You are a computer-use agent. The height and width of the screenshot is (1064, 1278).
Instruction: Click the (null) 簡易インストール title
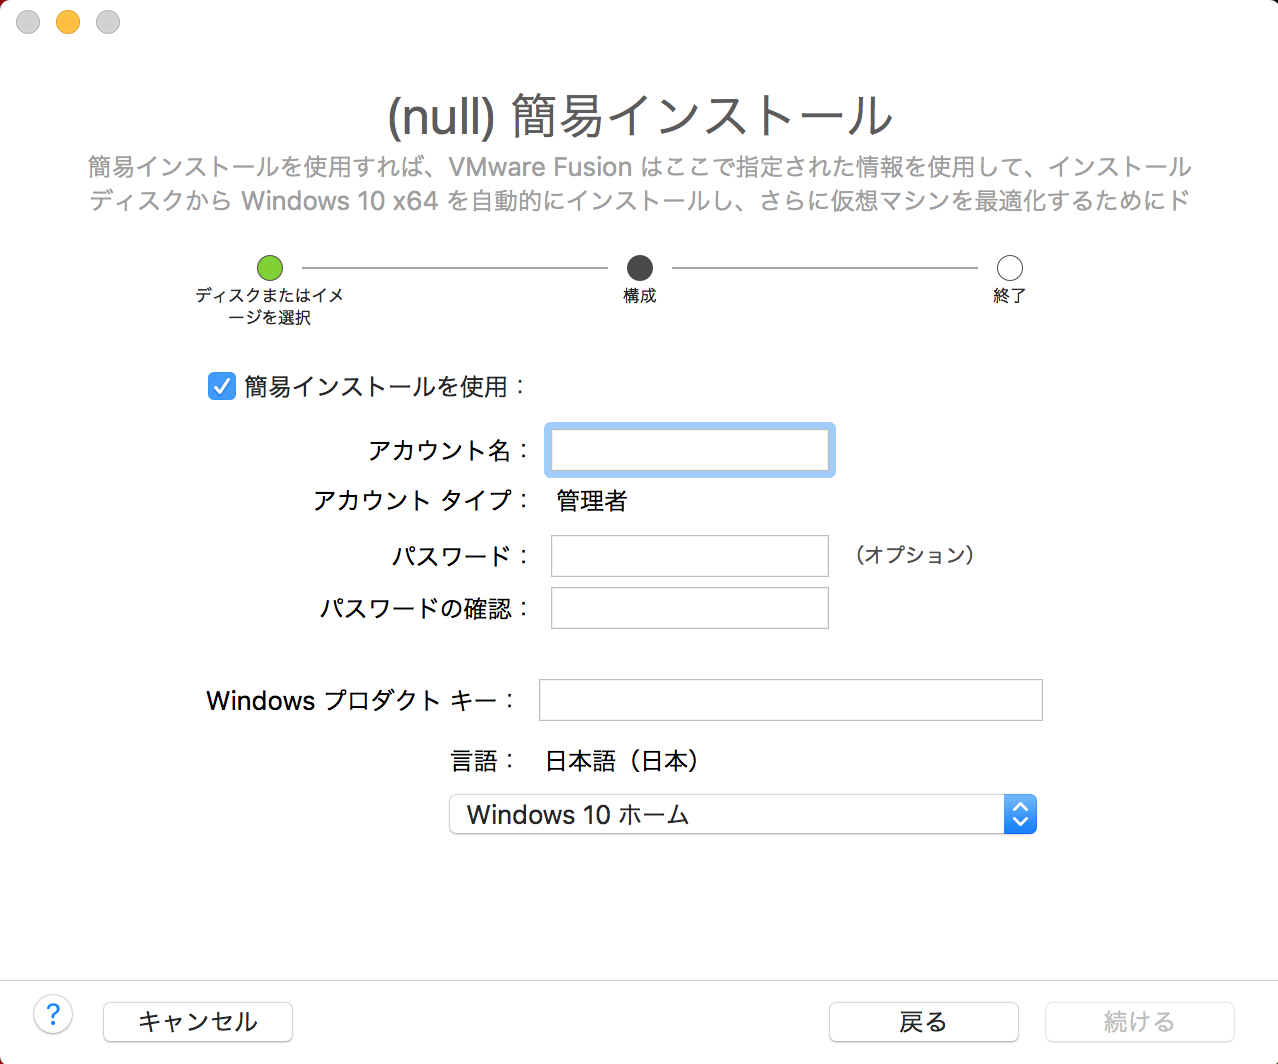[x=640, y=116]
